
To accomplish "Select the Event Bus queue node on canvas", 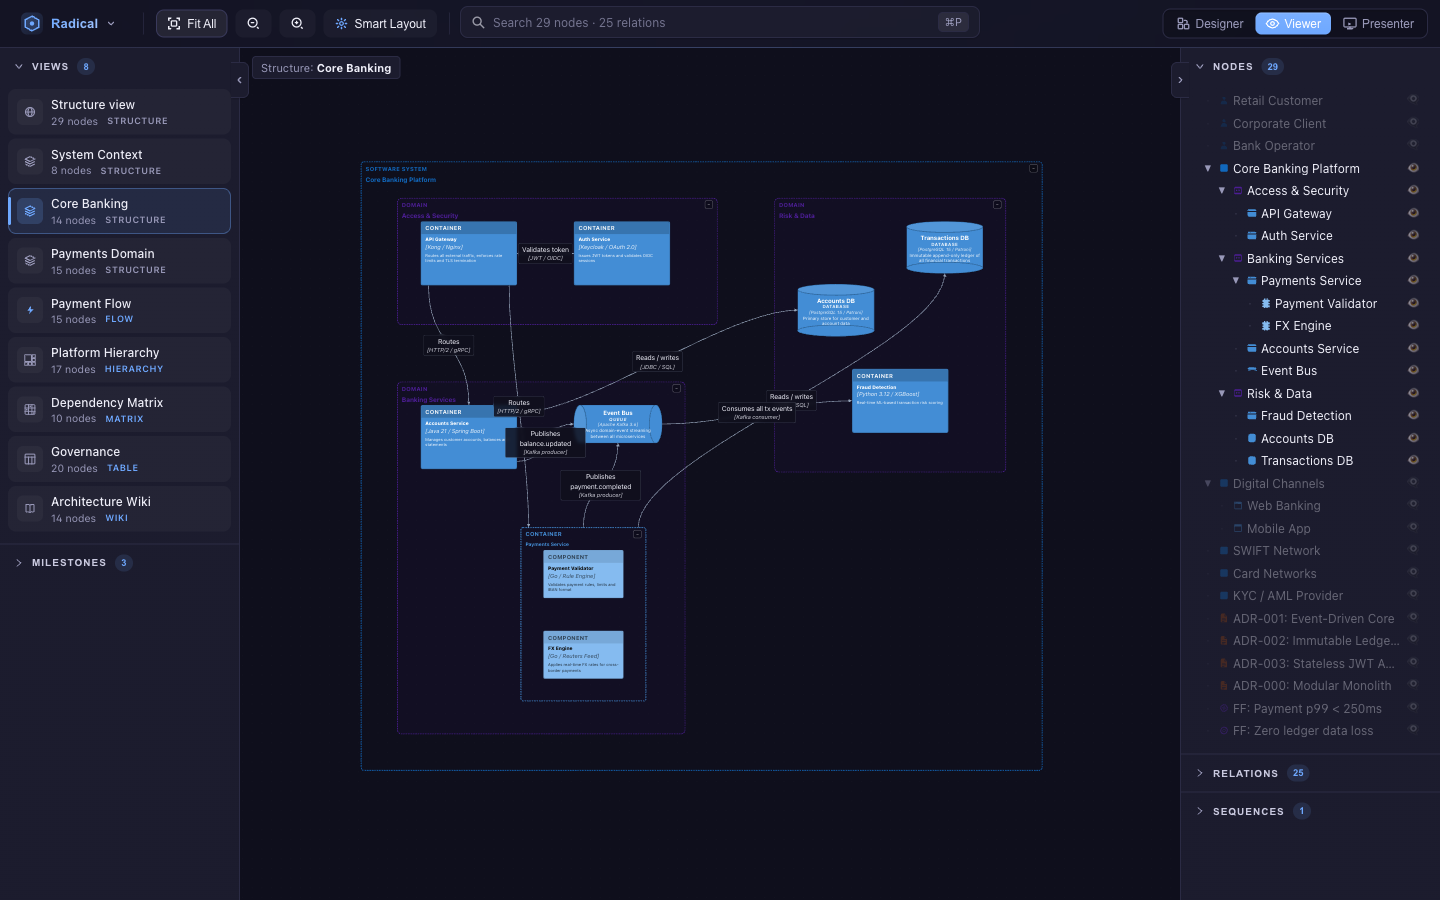I will point(618,424).
